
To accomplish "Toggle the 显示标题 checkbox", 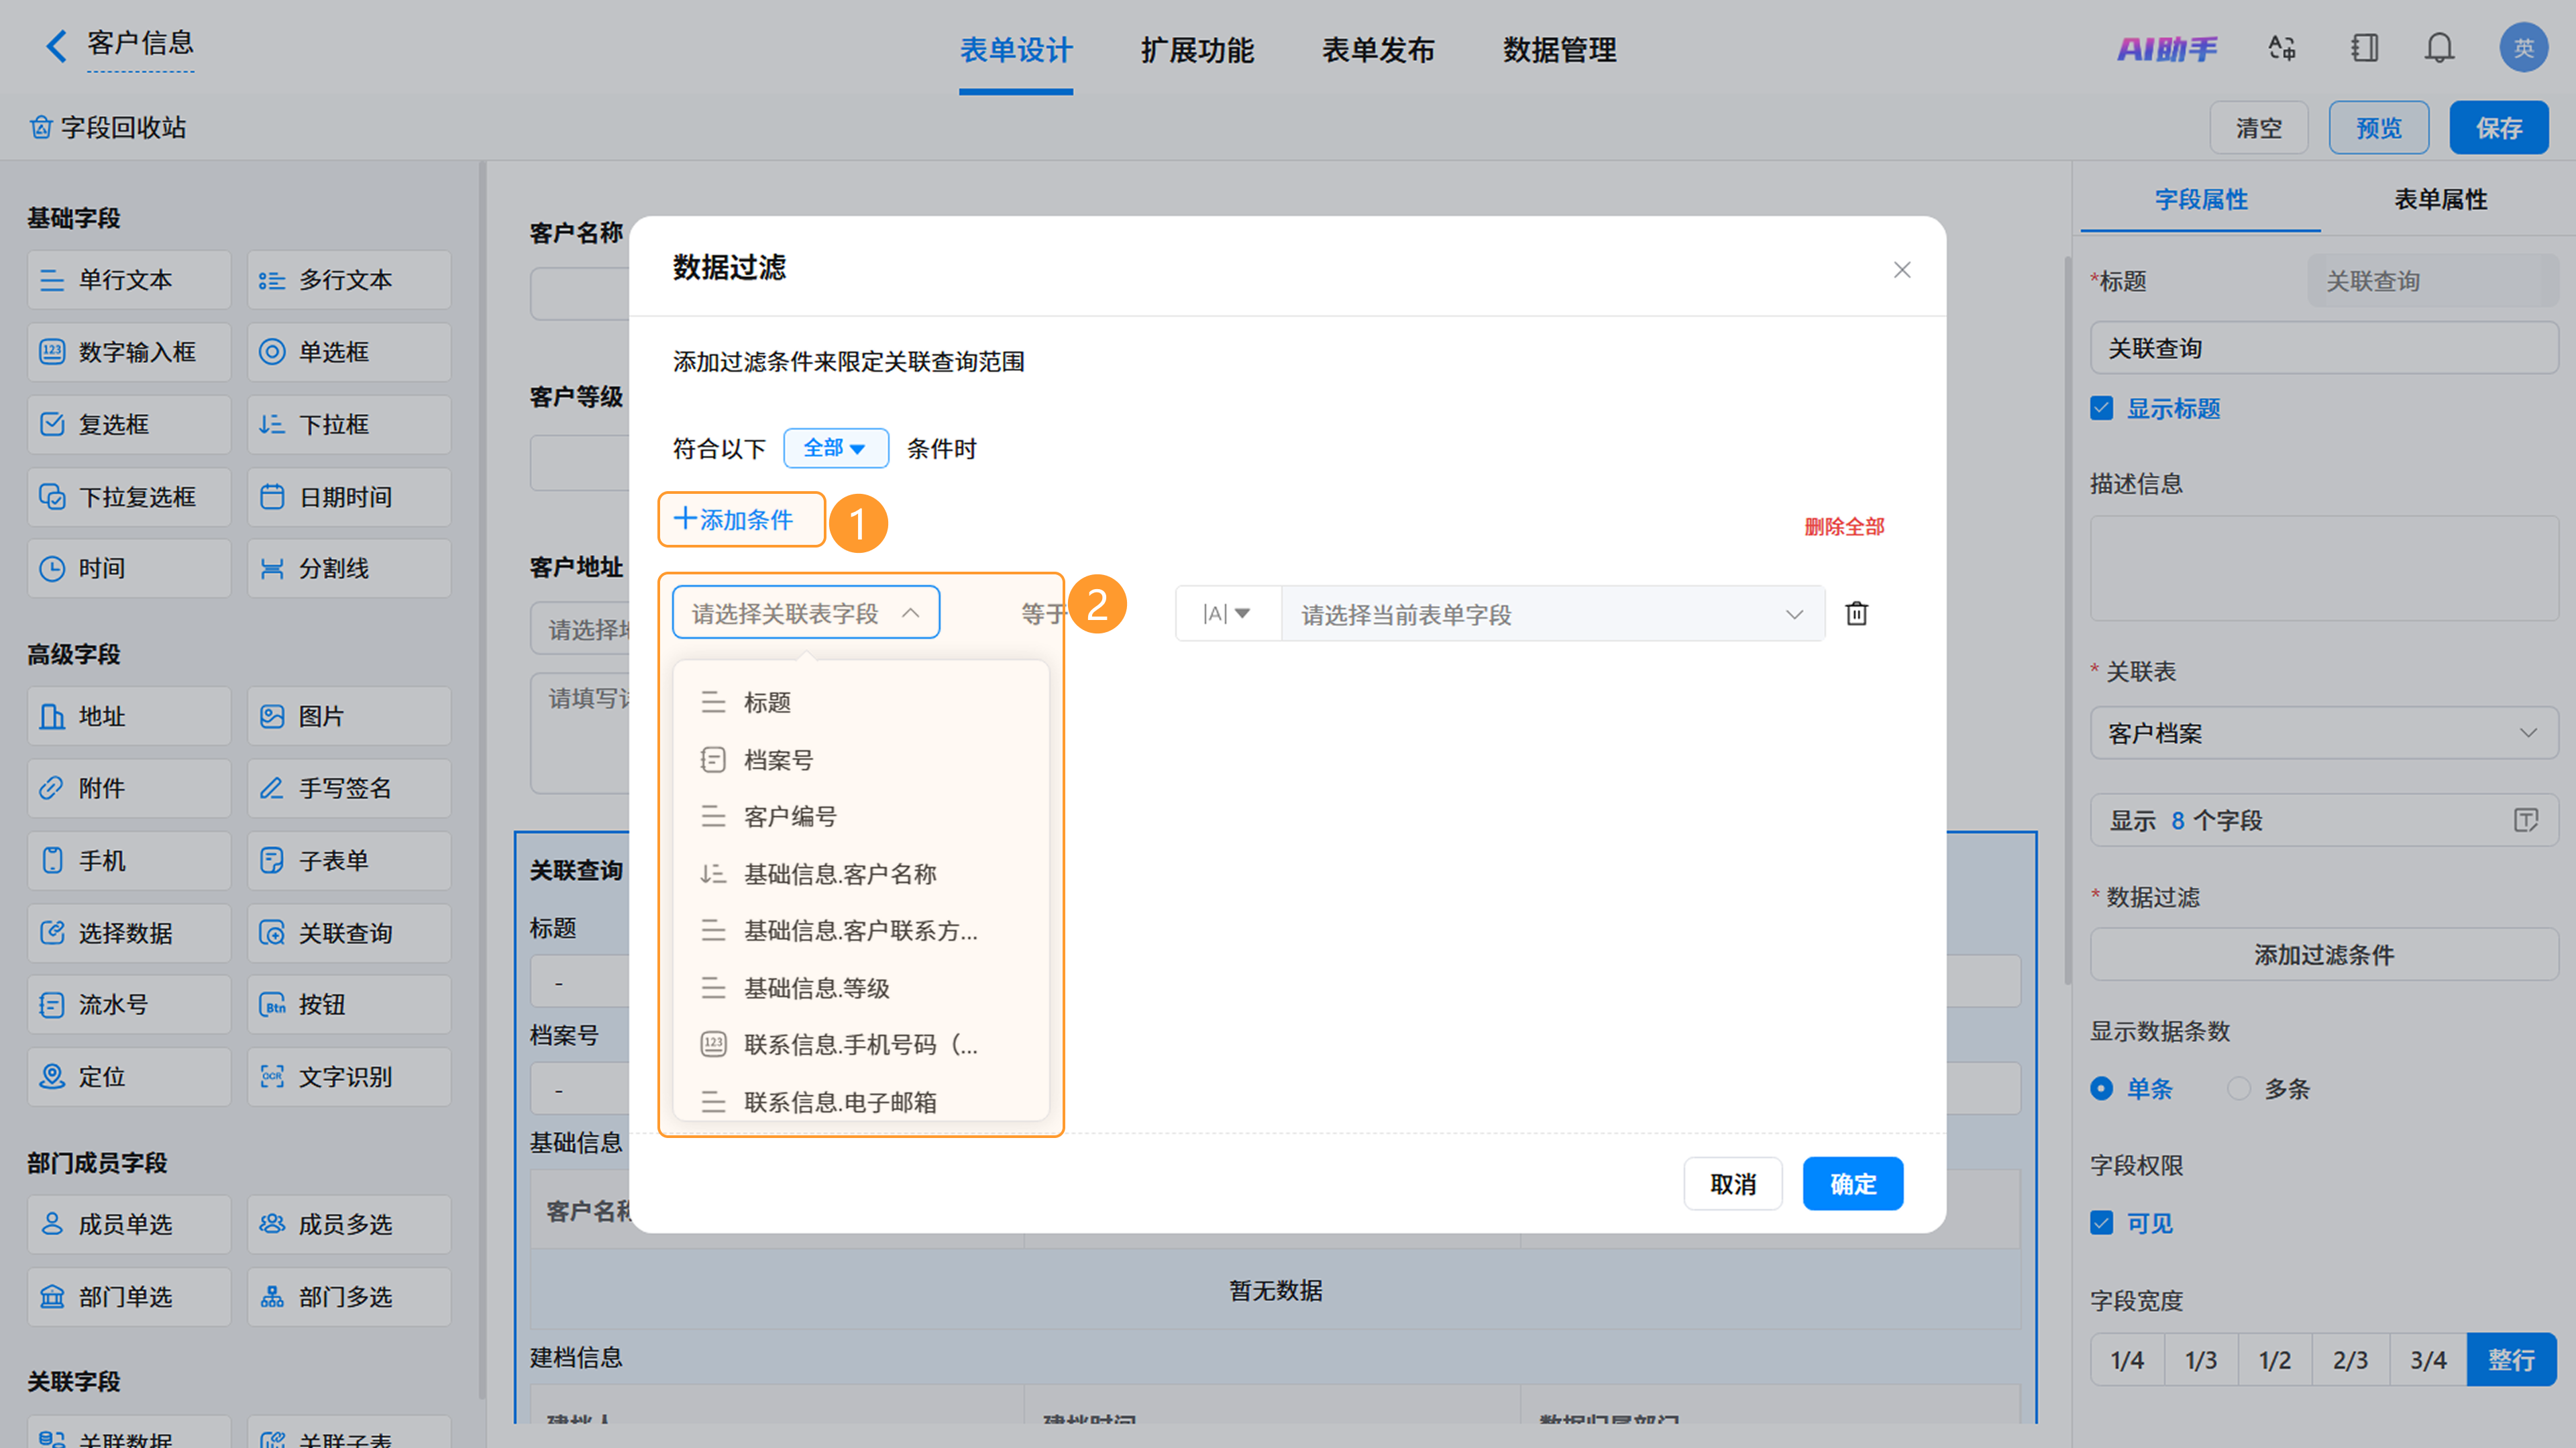I will (2102, 408).
